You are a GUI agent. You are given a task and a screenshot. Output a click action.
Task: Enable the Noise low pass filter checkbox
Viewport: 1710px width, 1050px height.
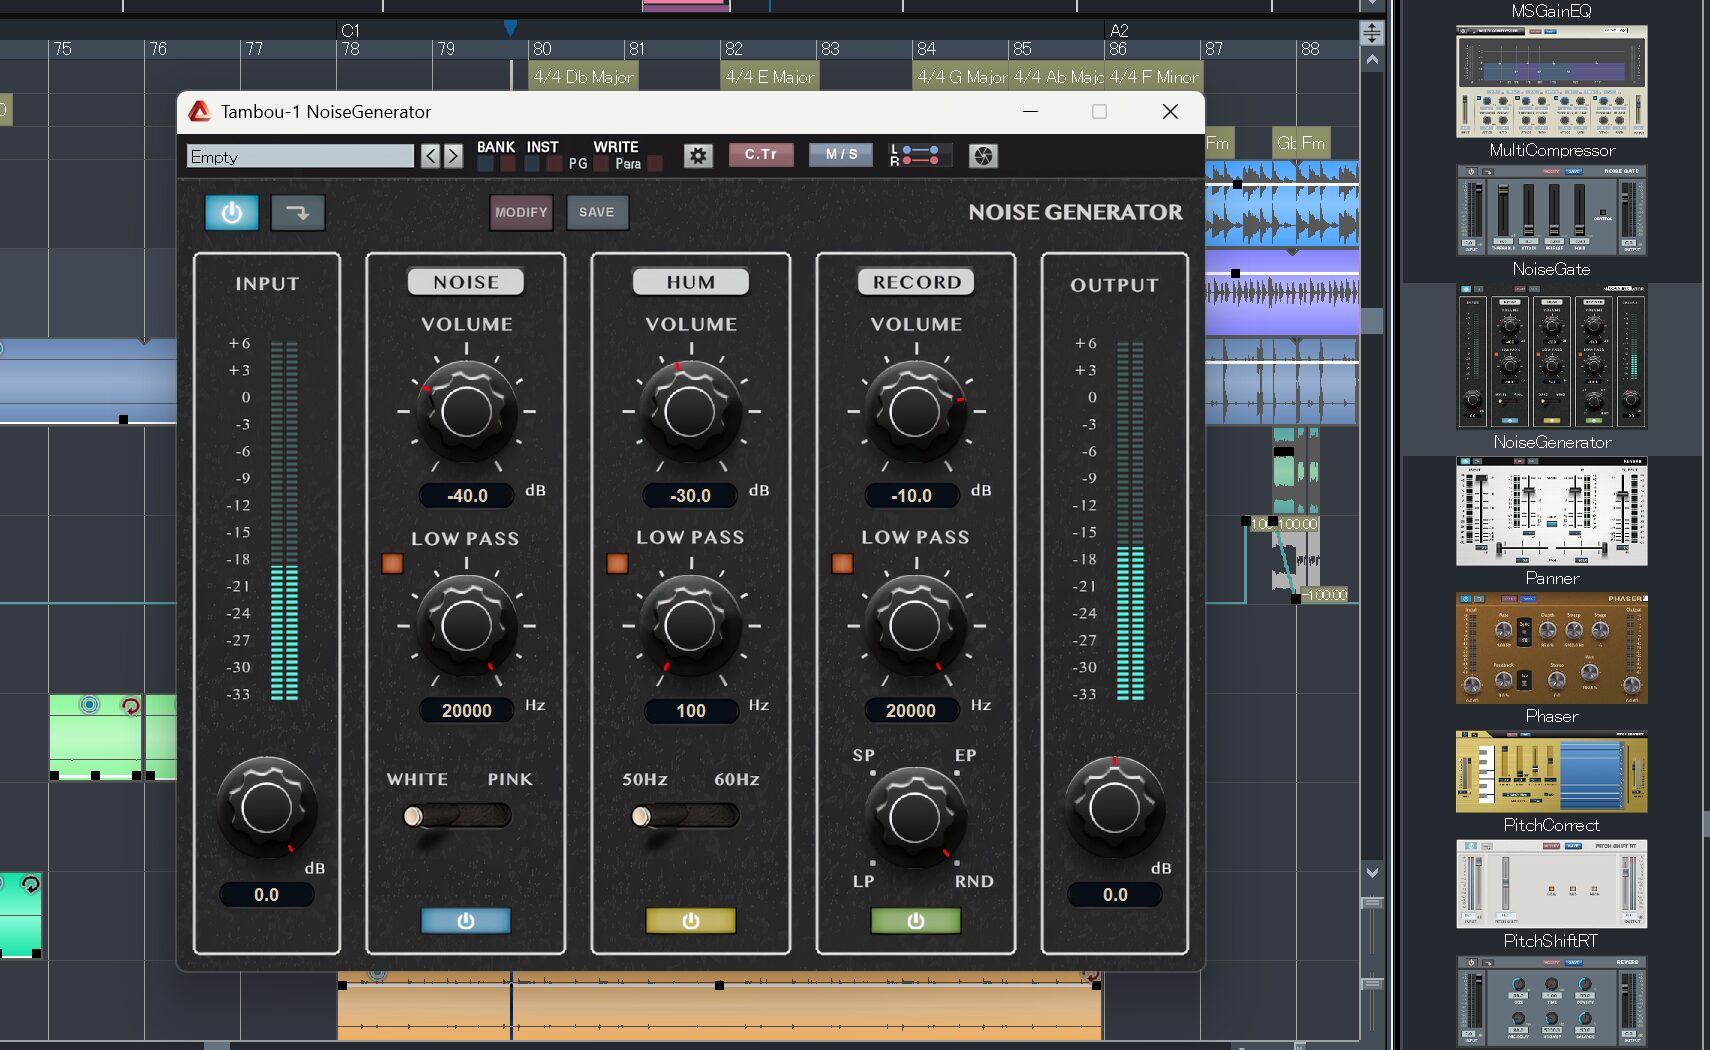pos(392,564)
